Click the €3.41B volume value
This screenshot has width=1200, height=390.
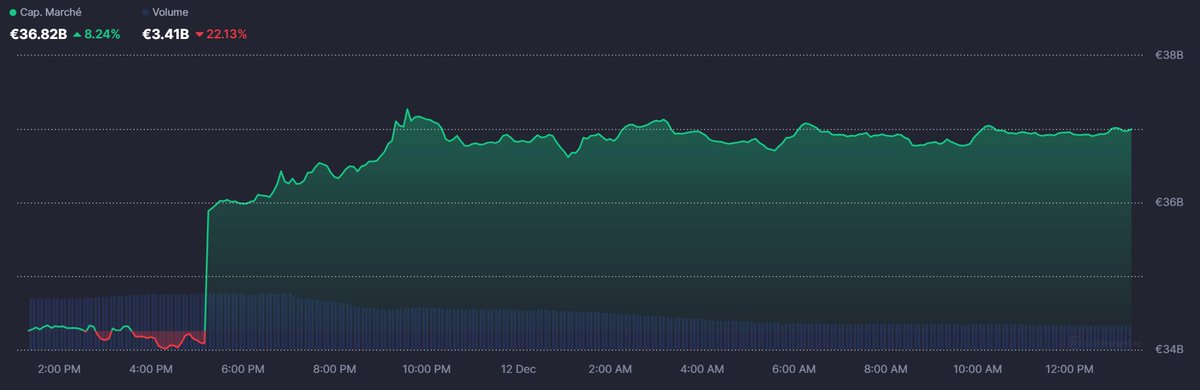click(166, 34)
